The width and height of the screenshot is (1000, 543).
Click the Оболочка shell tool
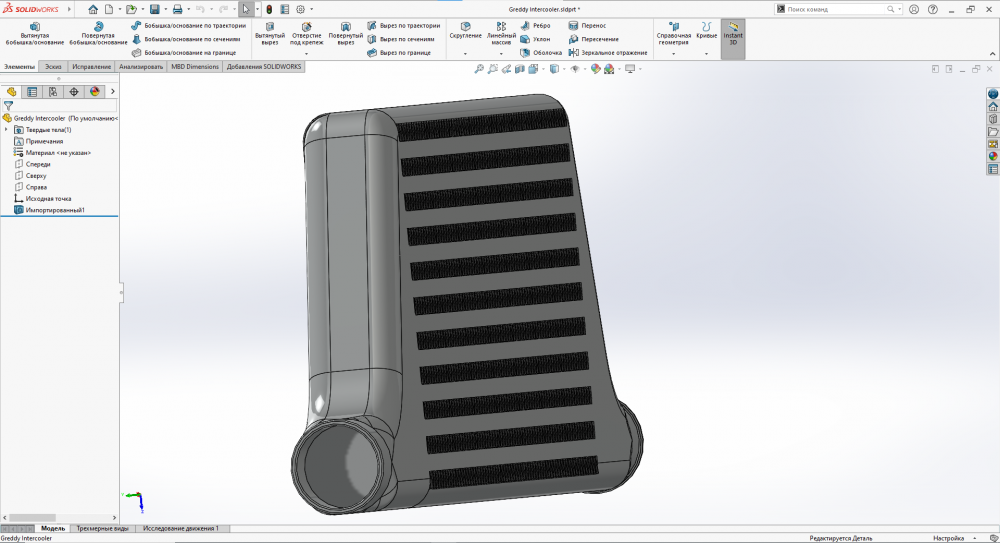(540, 52)
